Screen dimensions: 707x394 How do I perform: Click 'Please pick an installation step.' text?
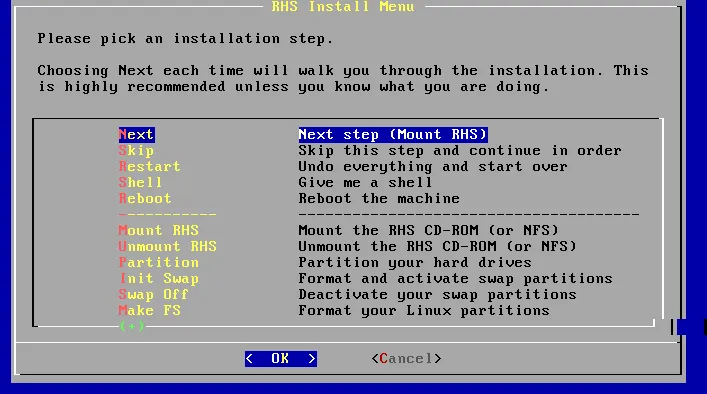[185, 39]
